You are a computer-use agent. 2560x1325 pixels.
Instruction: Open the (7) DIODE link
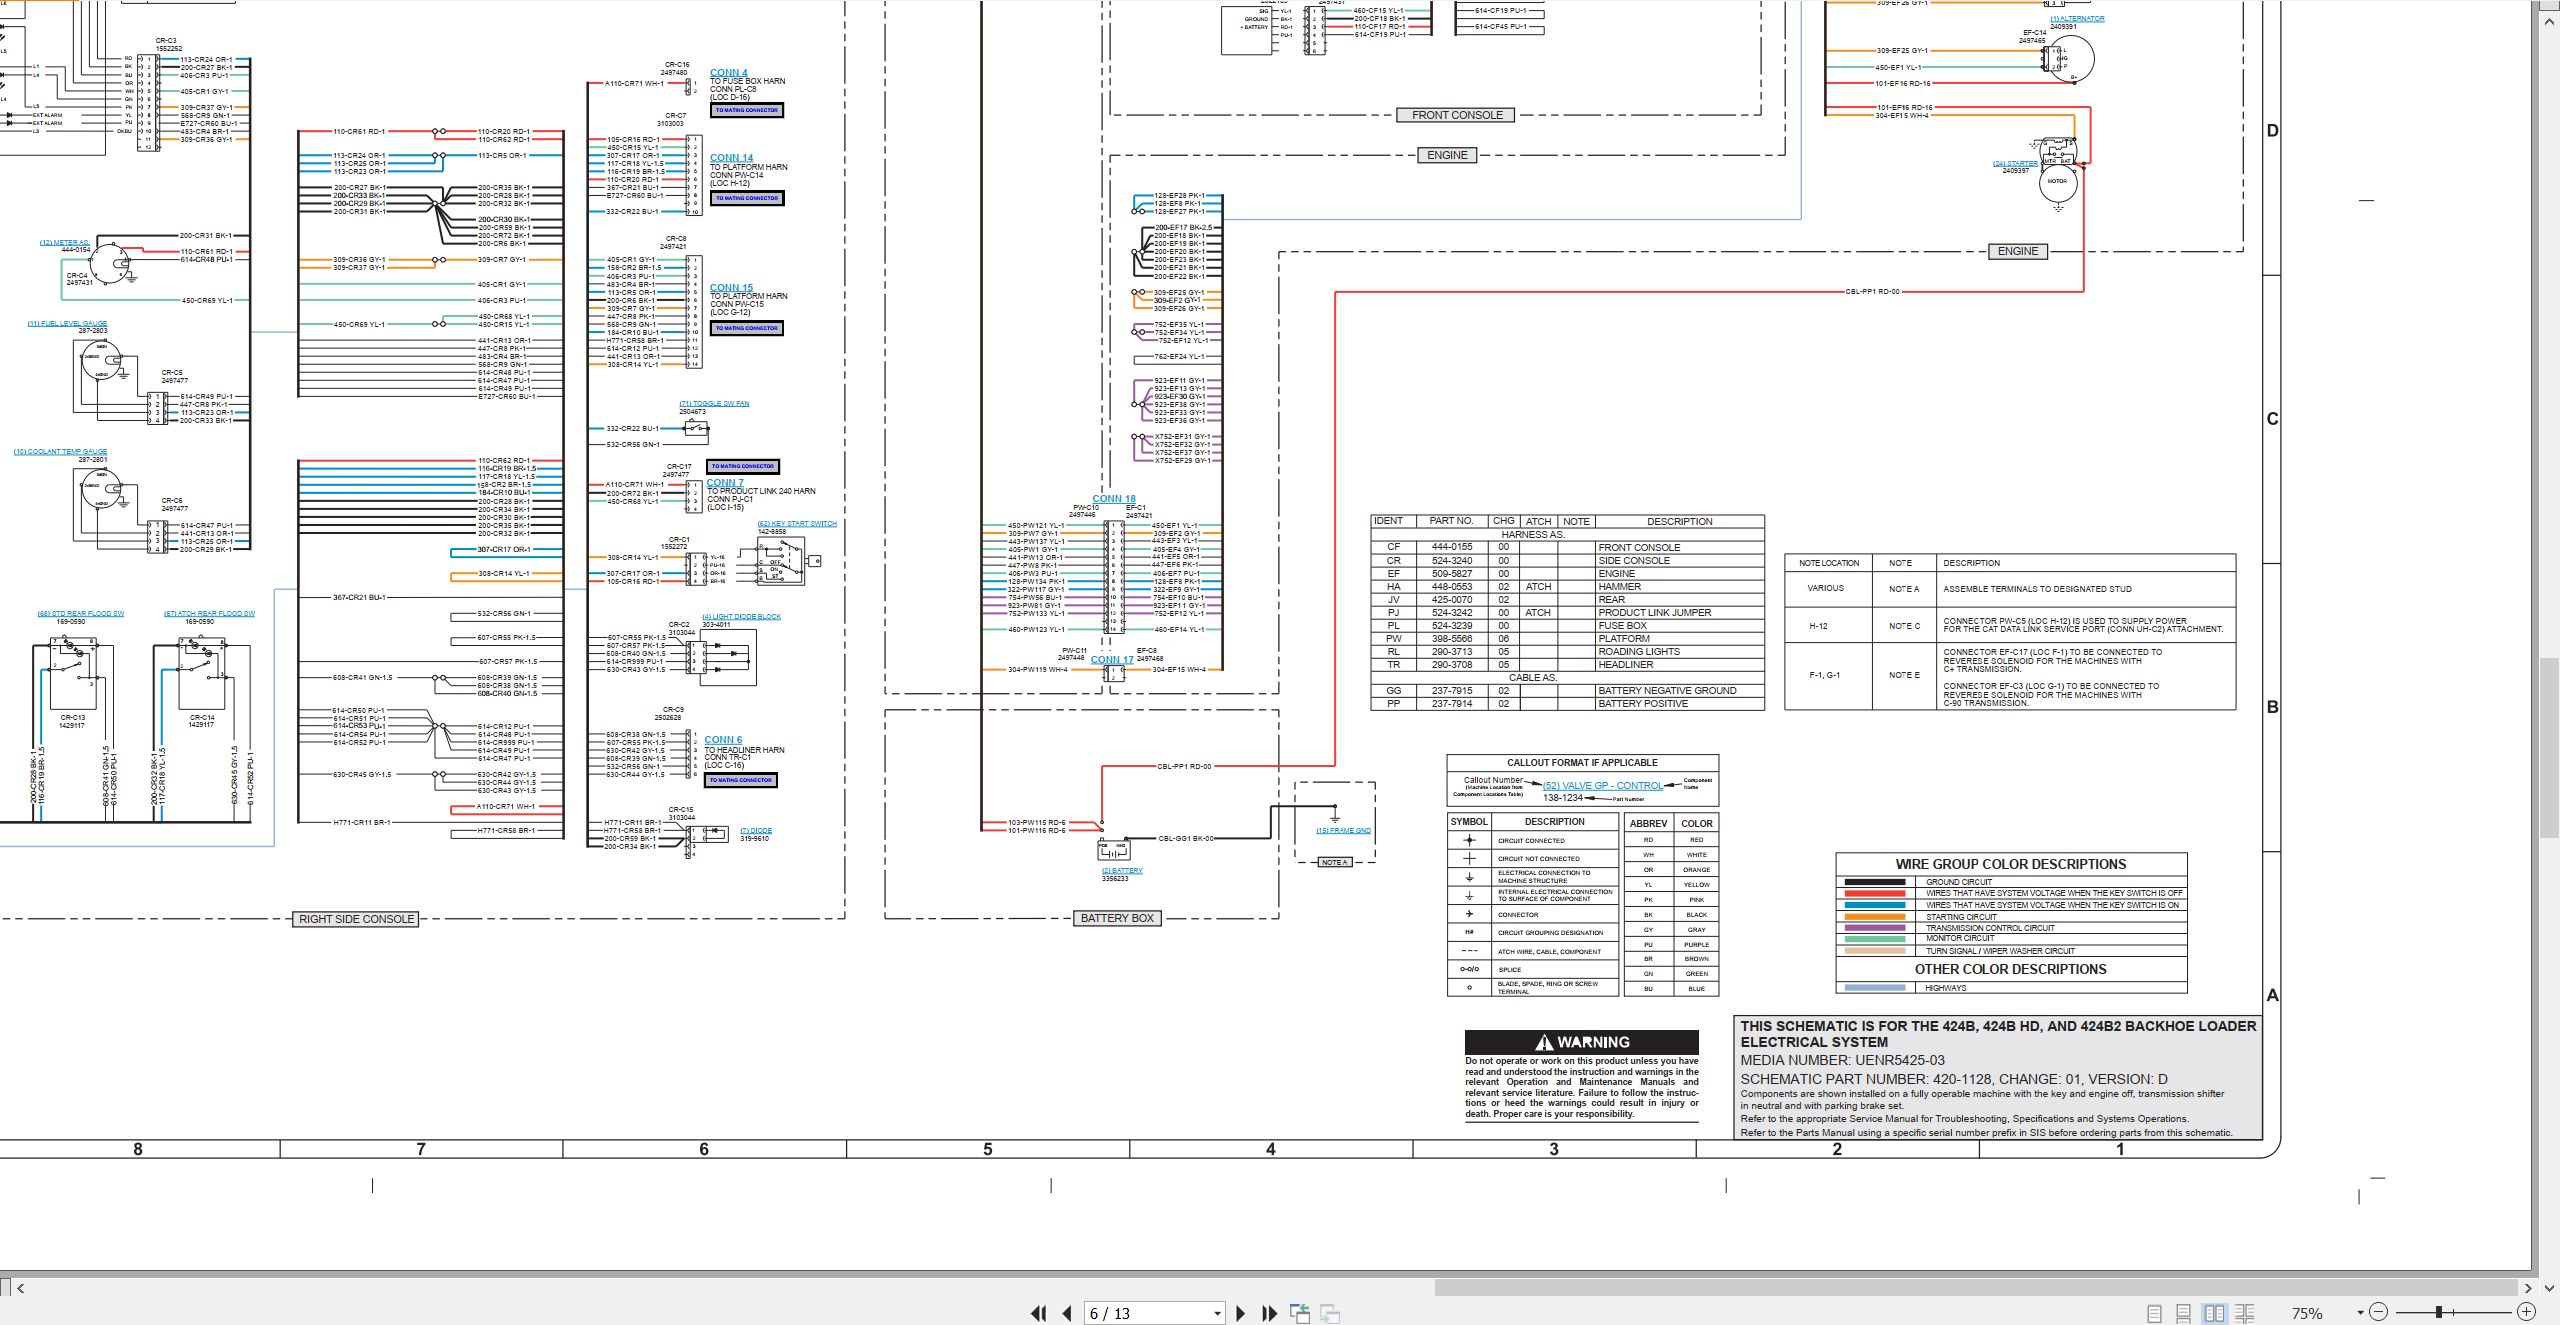point(756,831)
